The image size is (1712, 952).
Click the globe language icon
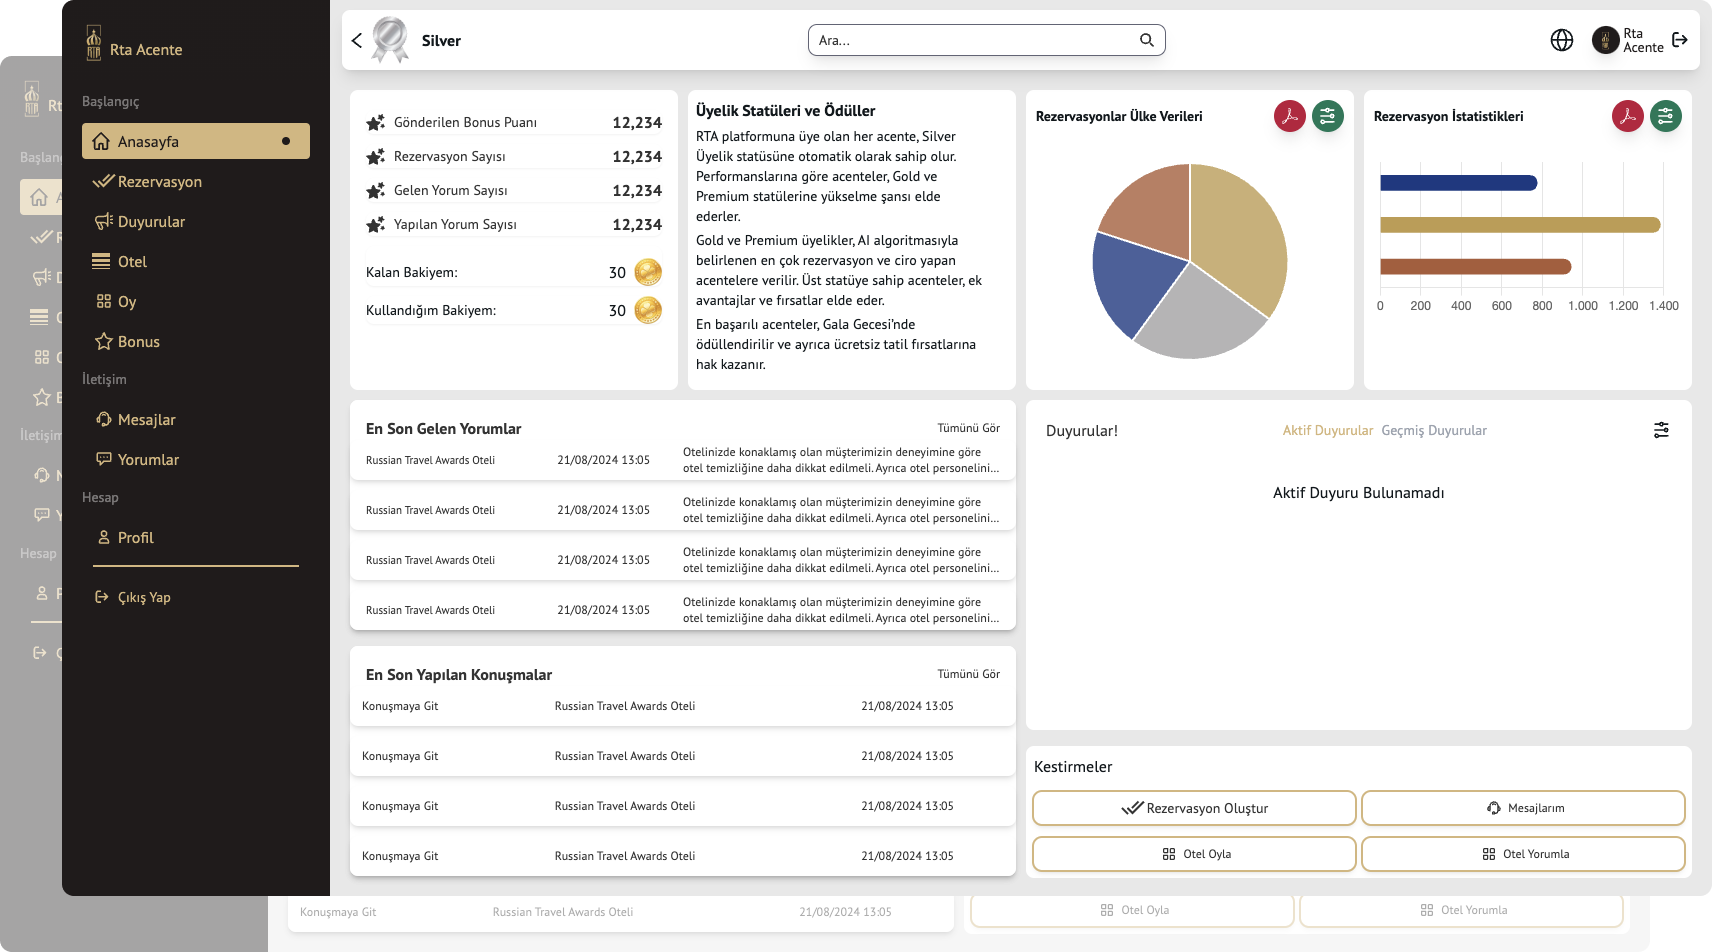click(x=1561, y=40)
